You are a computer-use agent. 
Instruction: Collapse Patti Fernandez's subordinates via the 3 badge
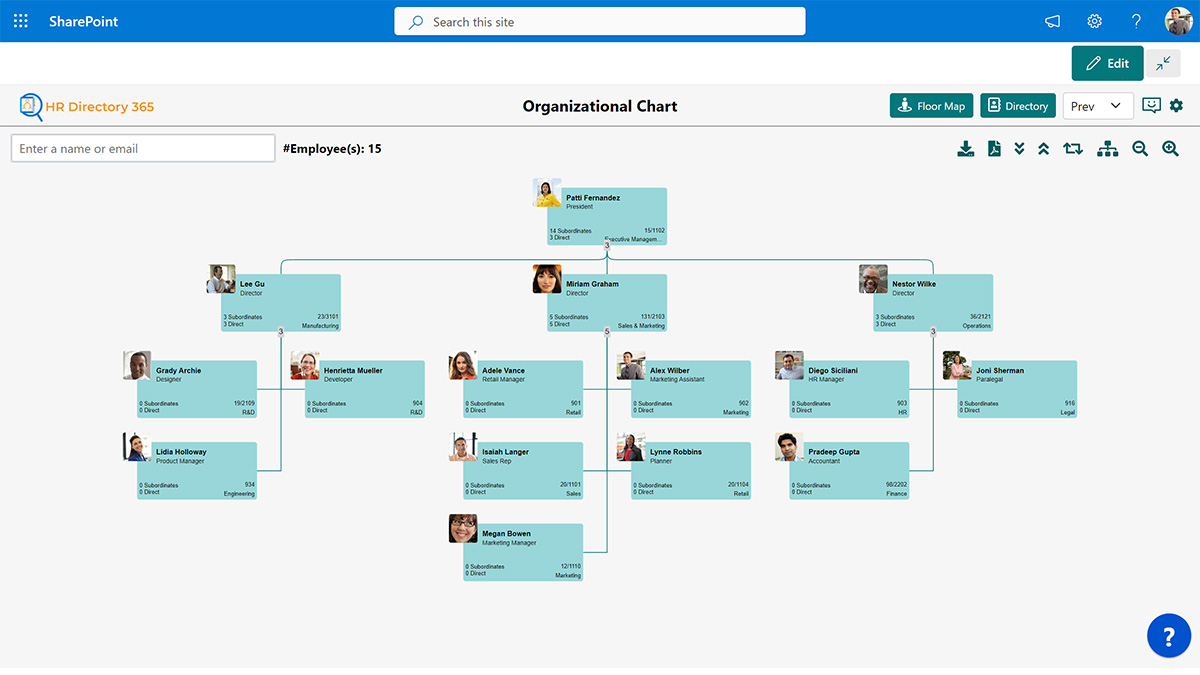(x=605, y=246)
